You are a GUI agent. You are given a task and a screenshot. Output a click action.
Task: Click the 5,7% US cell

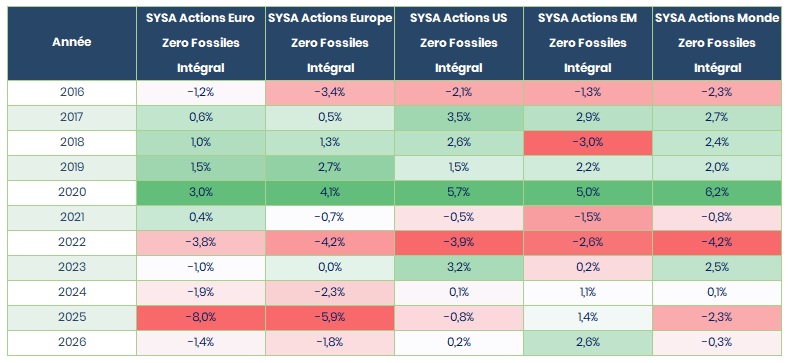(x=459, y=192)
